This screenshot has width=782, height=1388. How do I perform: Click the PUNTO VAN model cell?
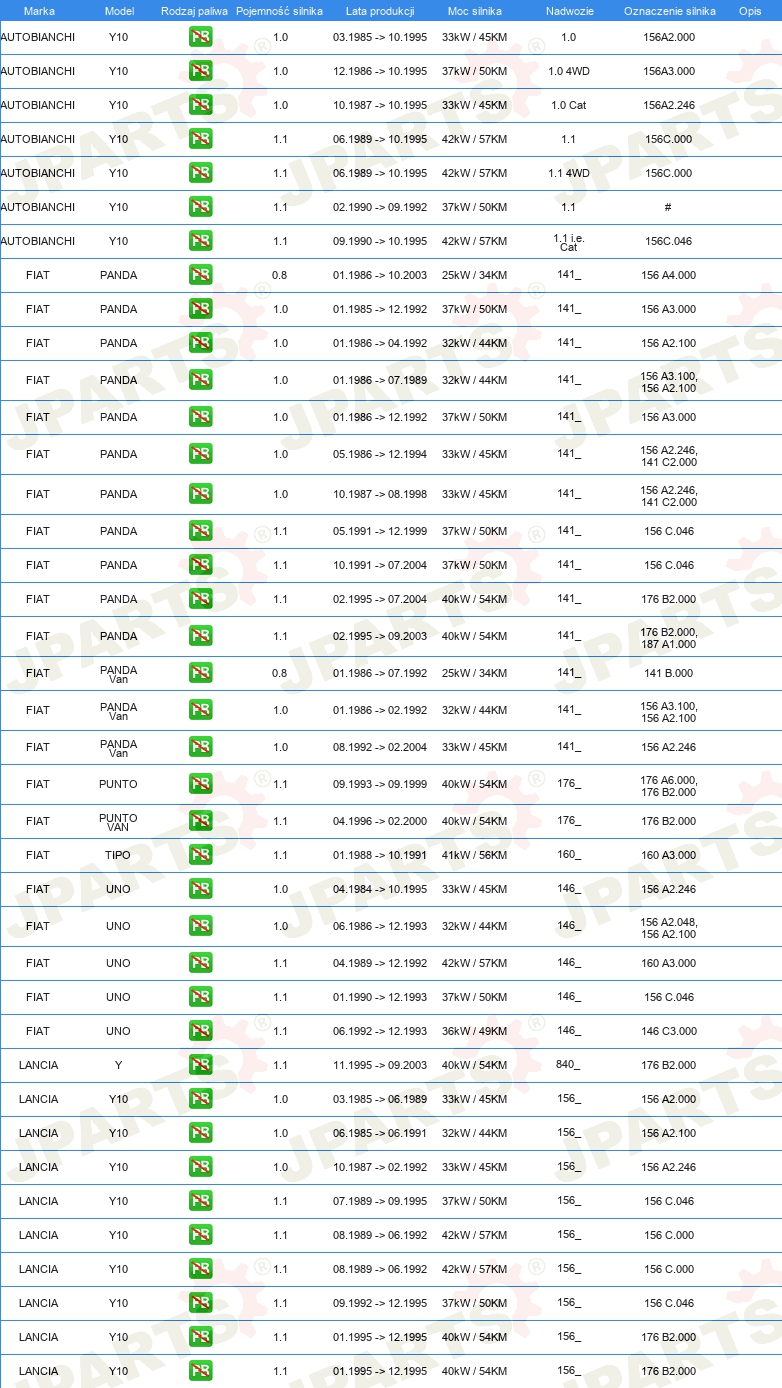point(119,822)
